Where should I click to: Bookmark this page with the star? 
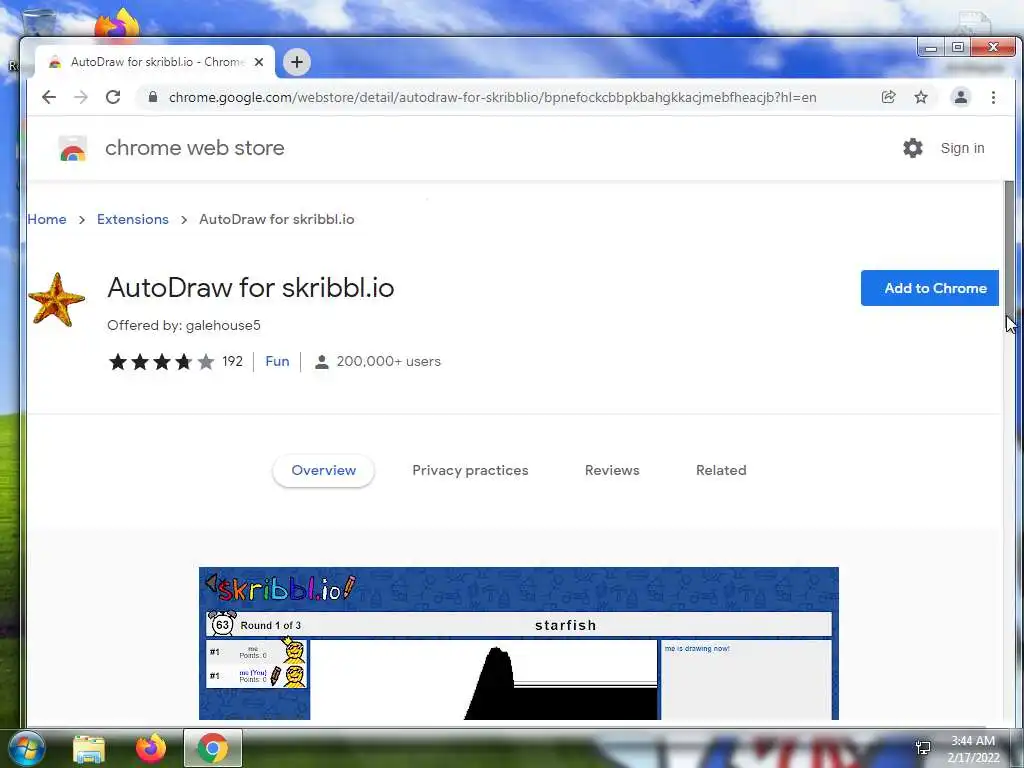coord(921,97)
